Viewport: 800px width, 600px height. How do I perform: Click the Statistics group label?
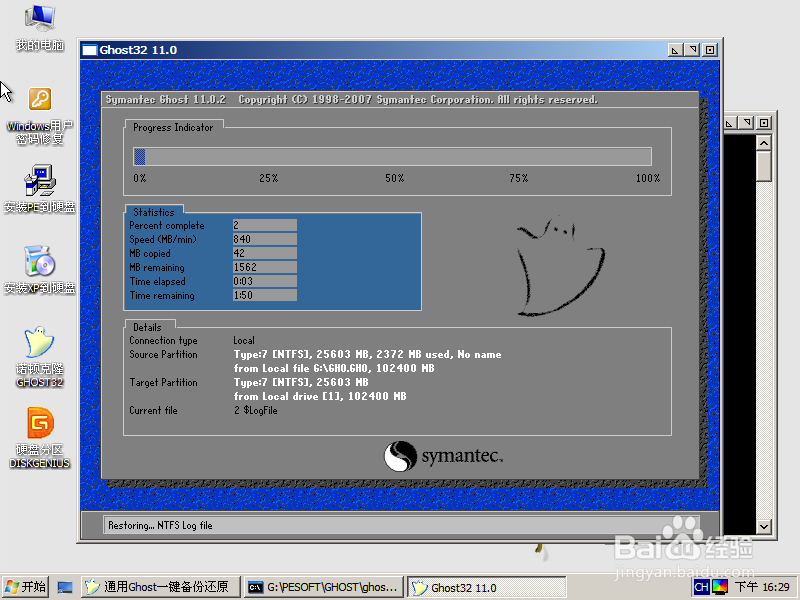tap(154, 212)
